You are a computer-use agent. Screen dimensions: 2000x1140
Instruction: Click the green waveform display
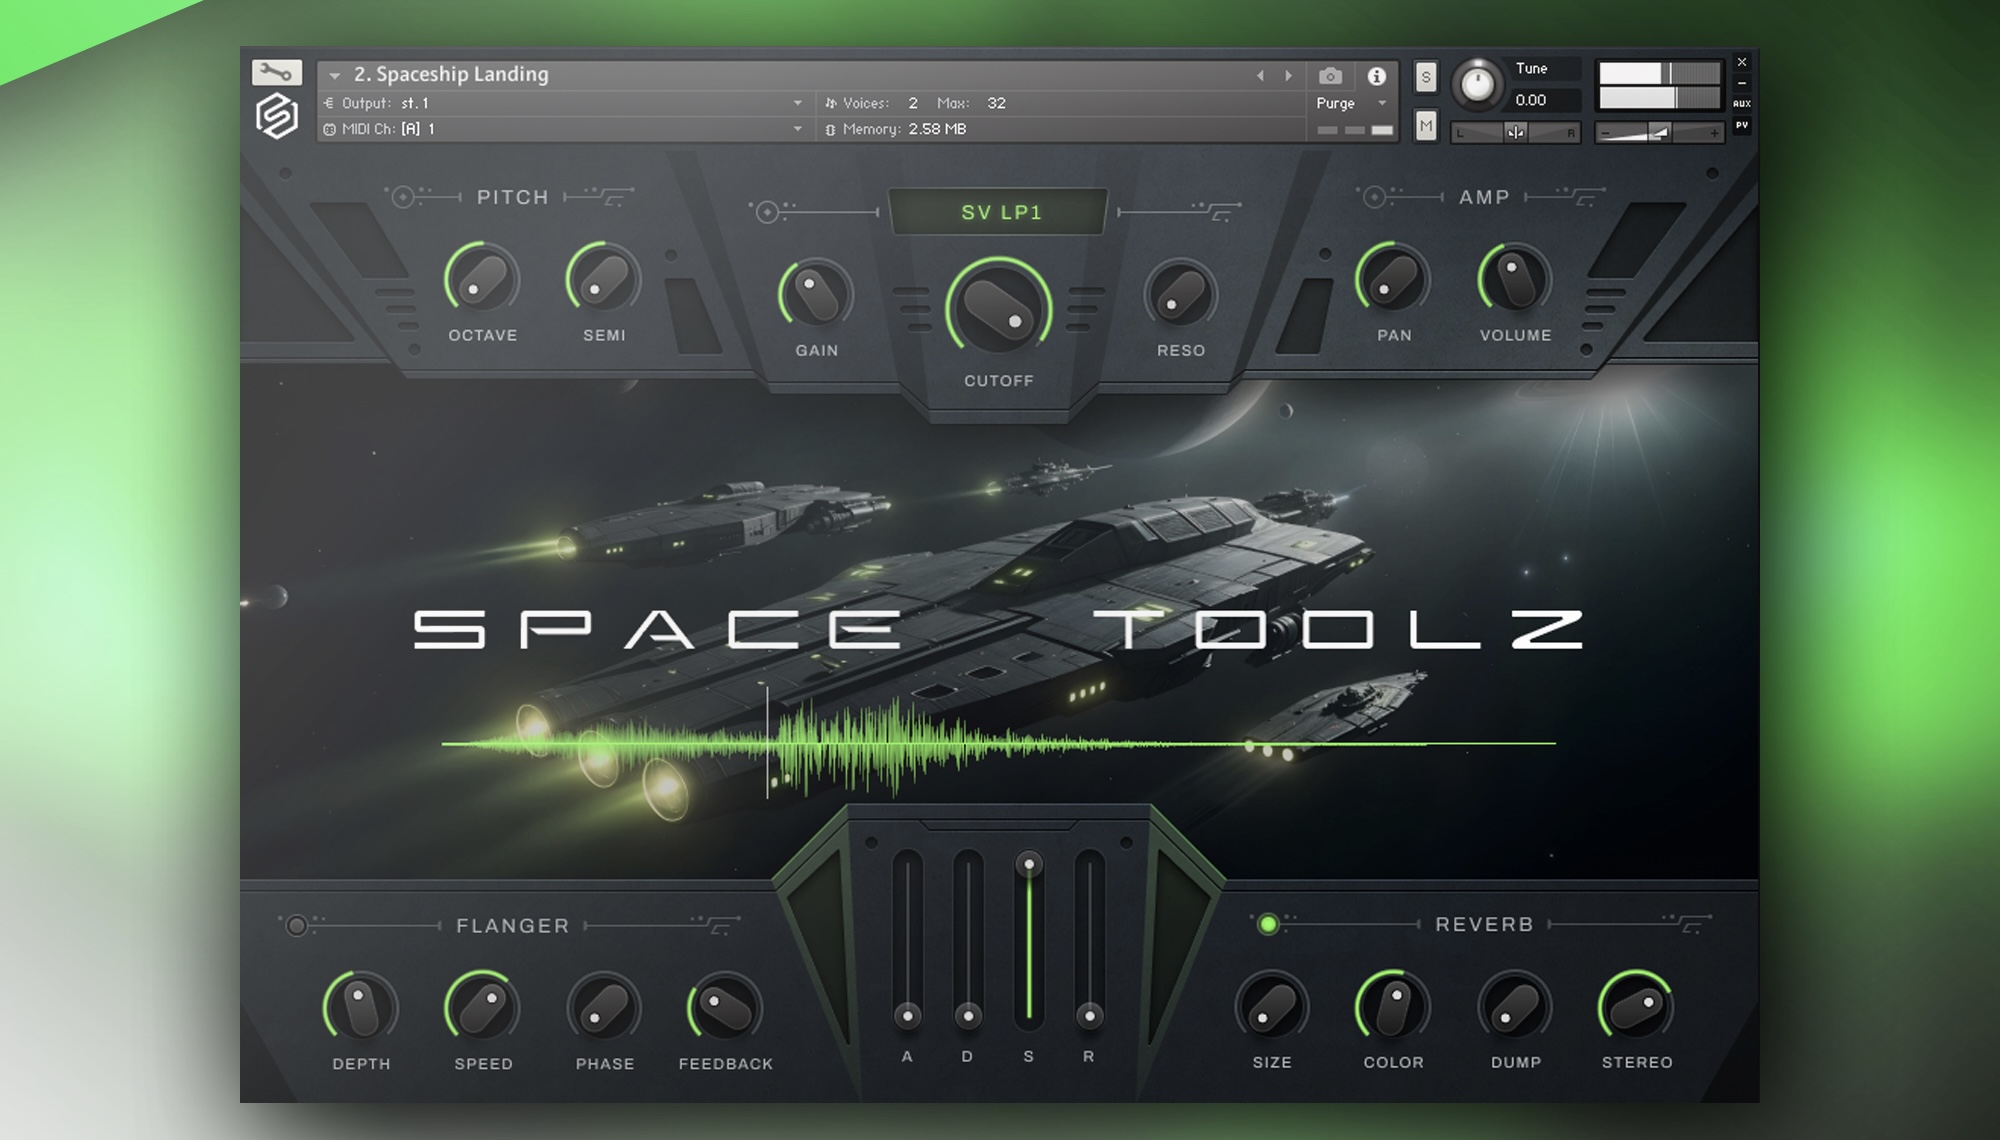point(998,744)
